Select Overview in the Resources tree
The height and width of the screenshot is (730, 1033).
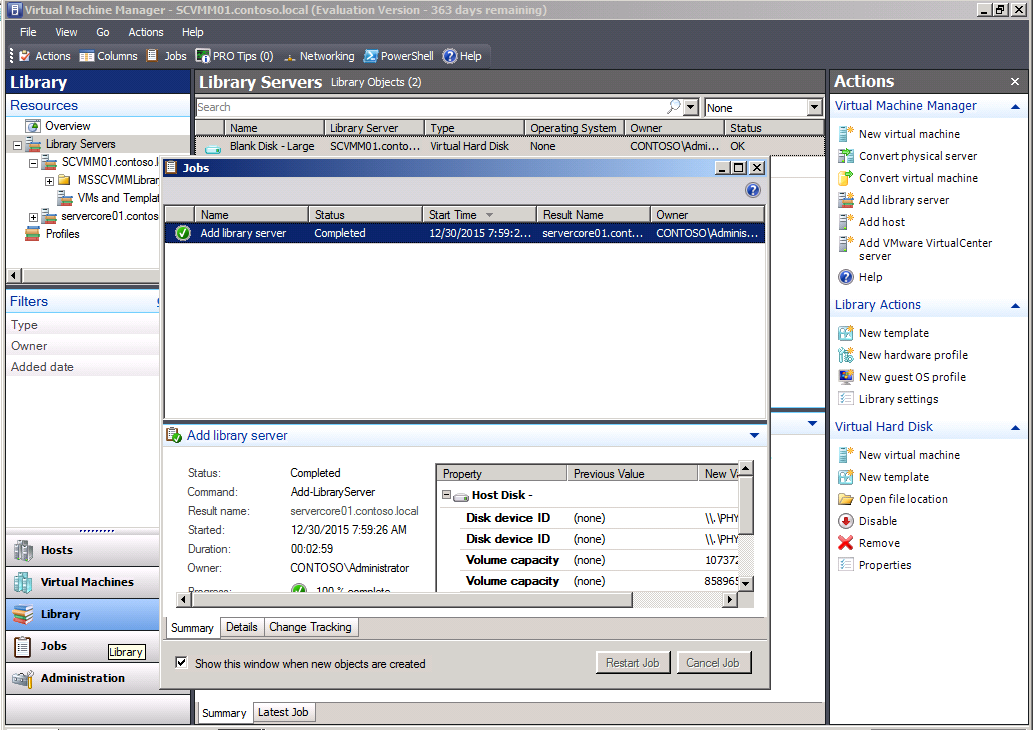[x=68, y=126]
